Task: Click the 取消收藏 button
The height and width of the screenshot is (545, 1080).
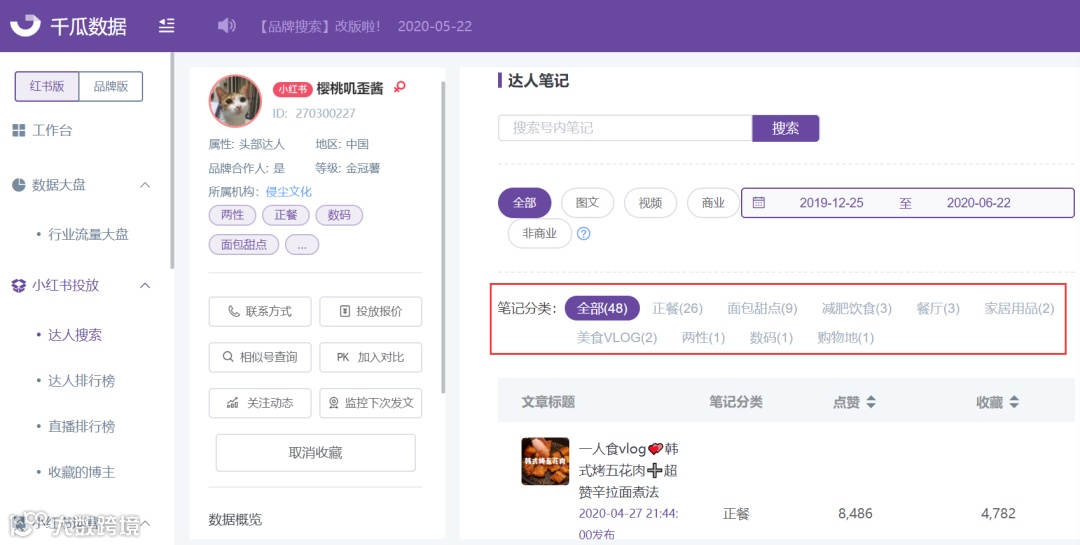Action: click(x=315, y=453)
